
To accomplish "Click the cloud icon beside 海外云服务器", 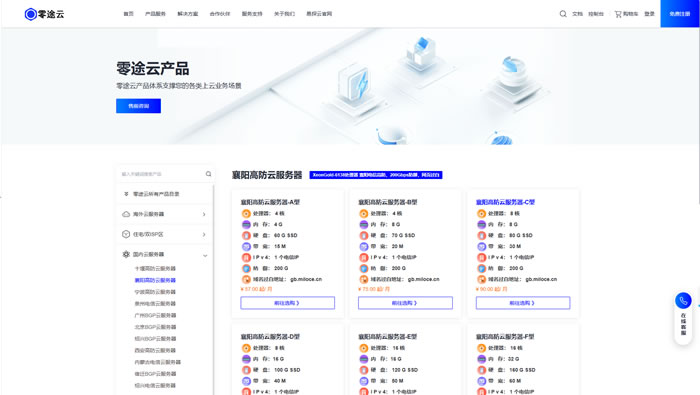I will click(126, 214).
